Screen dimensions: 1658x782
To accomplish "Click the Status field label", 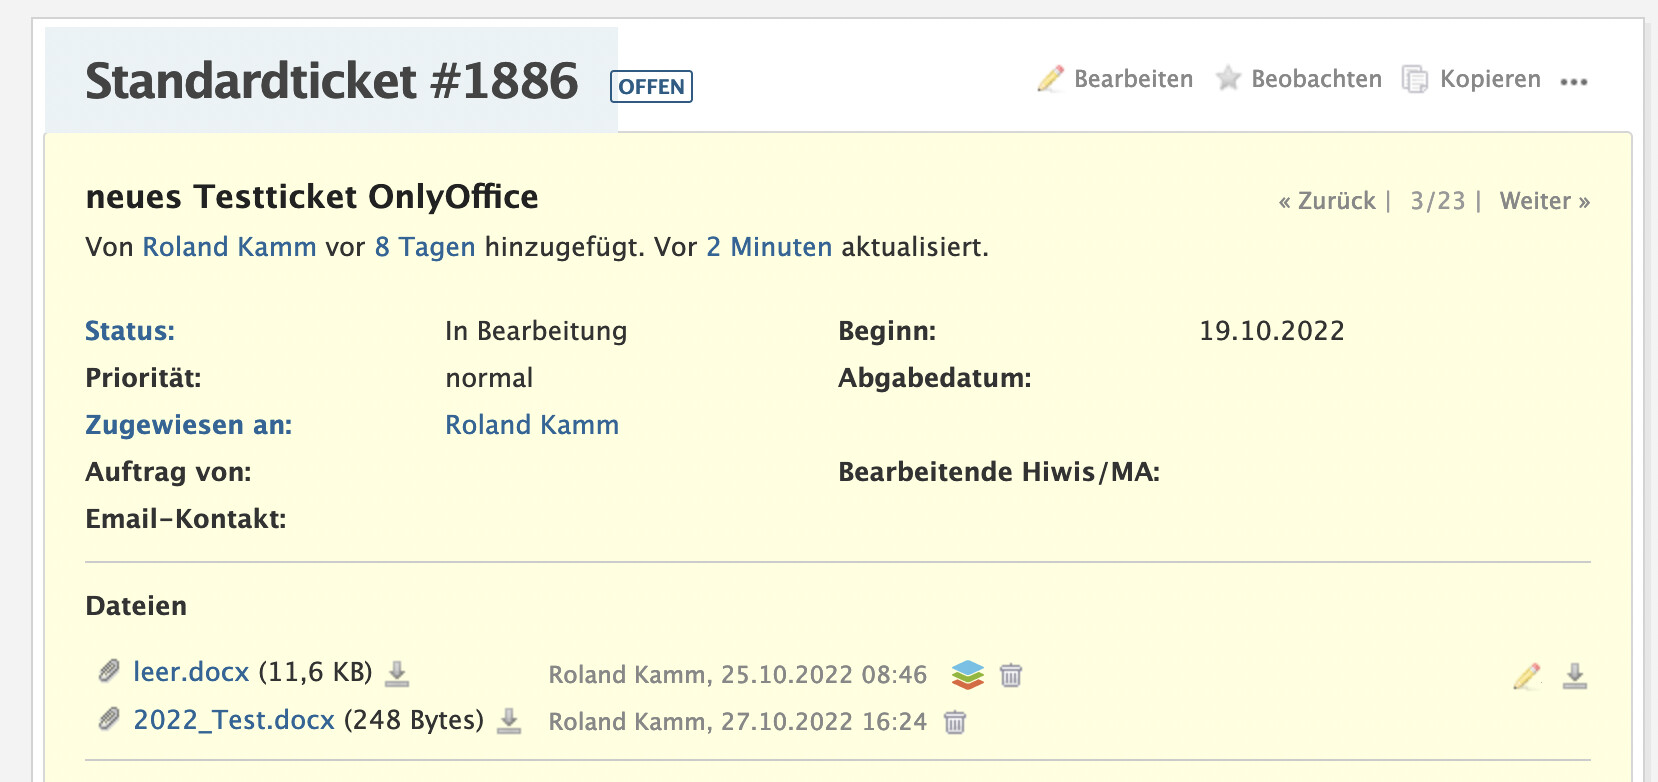I will coord(130,331).
